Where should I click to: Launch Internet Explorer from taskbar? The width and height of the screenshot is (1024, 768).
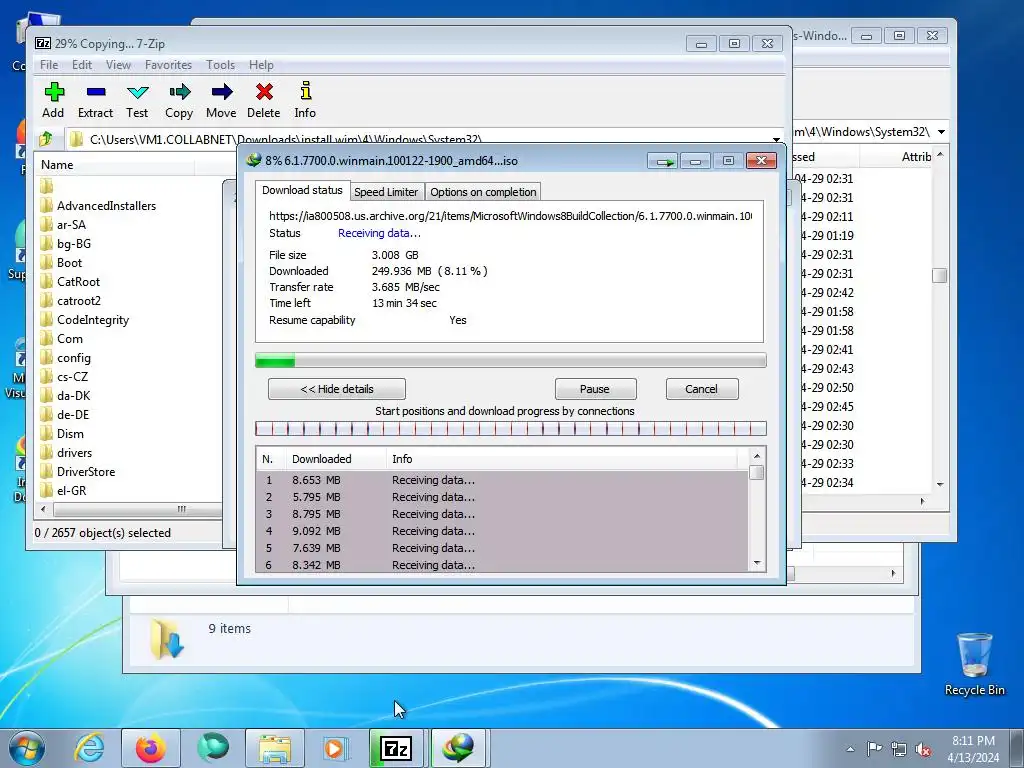pos(89,748)
